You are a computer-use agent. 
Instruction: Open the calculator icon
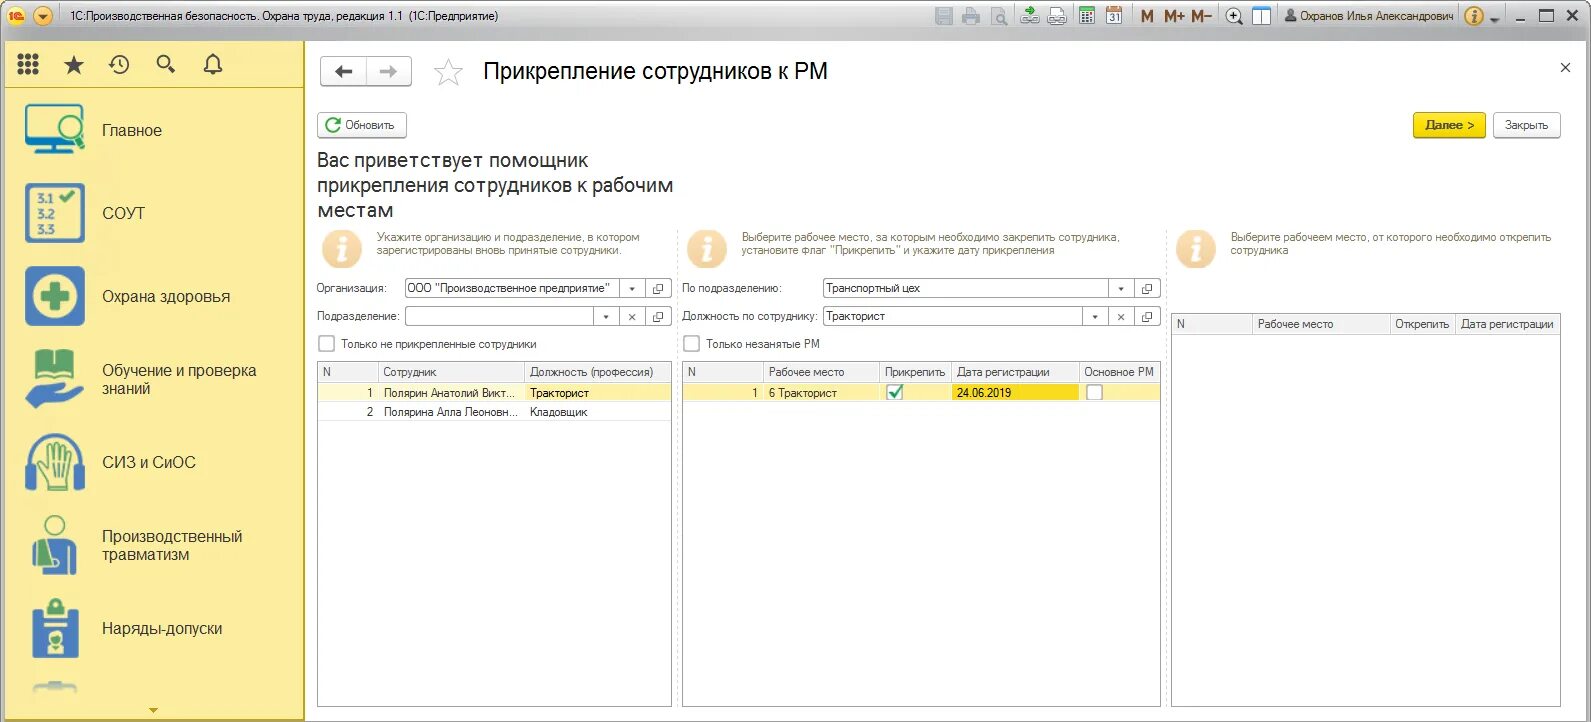(1087, 16)
